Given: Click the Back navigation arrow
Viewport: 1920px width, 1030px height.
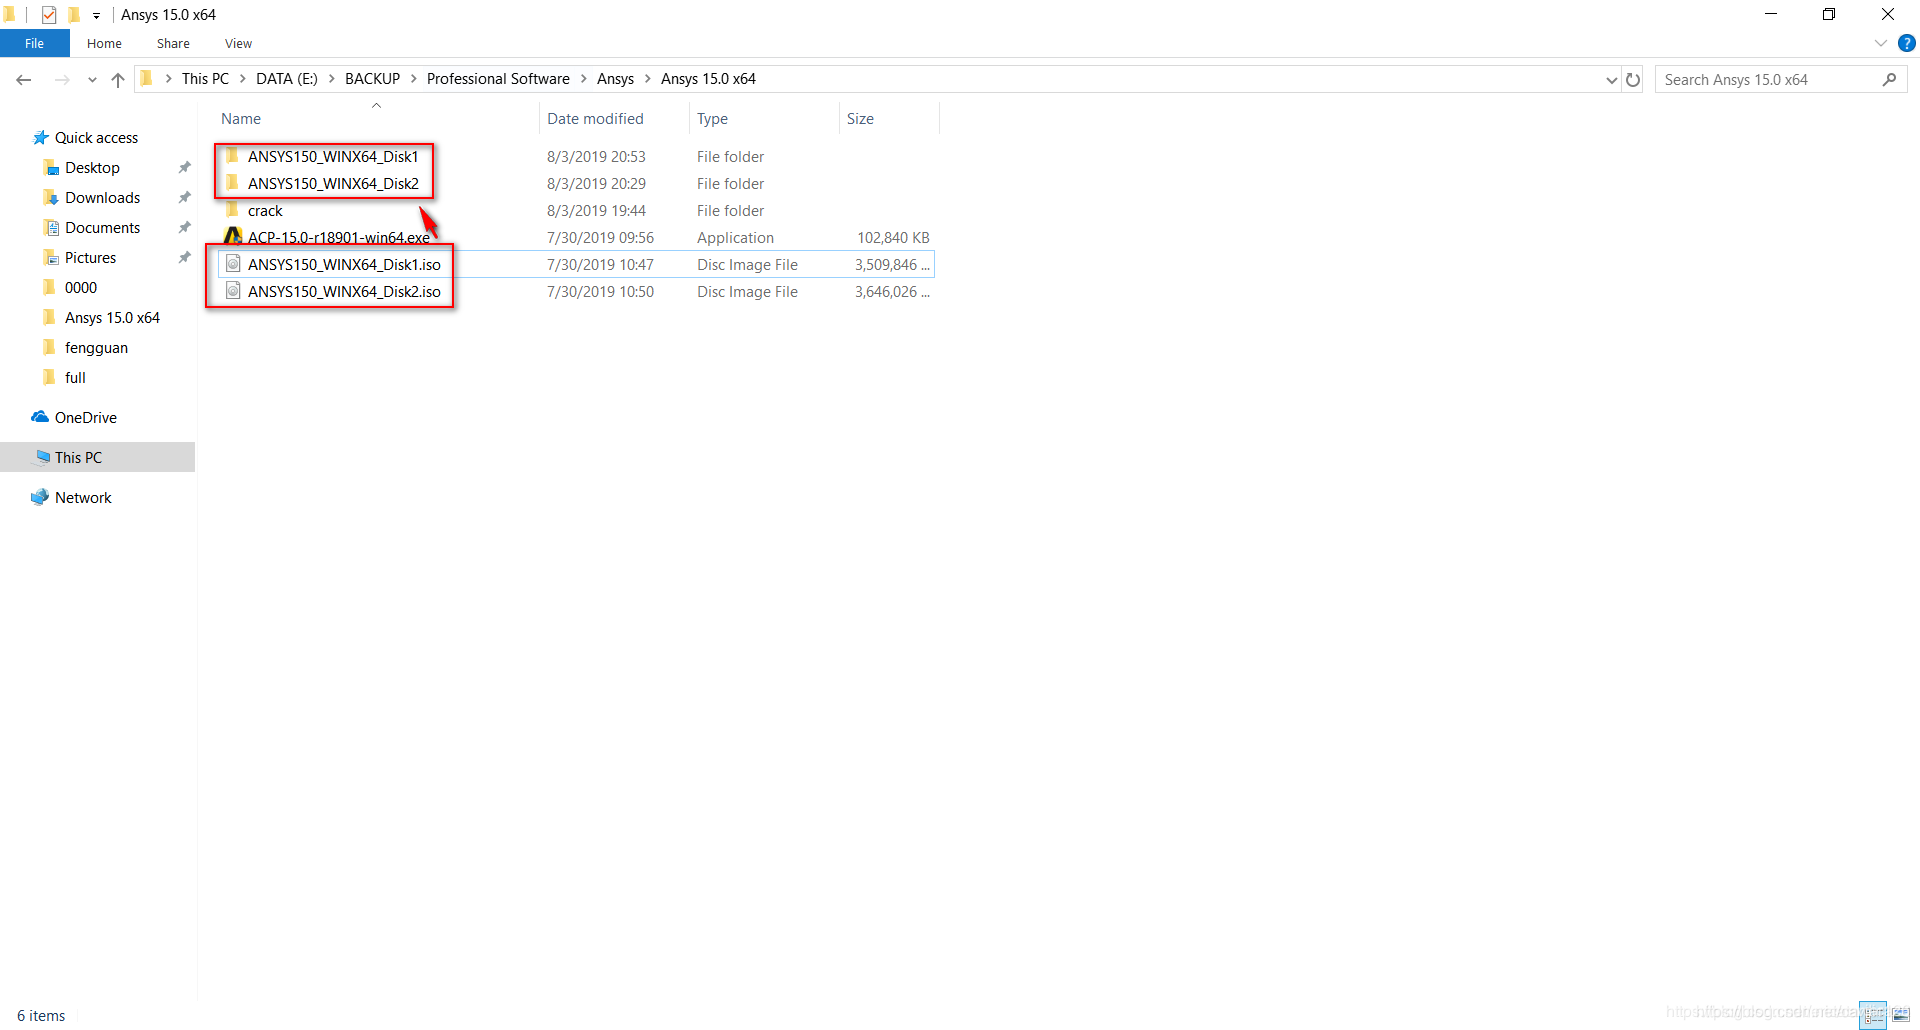Looking at the screenshot, I should (24, 79).
